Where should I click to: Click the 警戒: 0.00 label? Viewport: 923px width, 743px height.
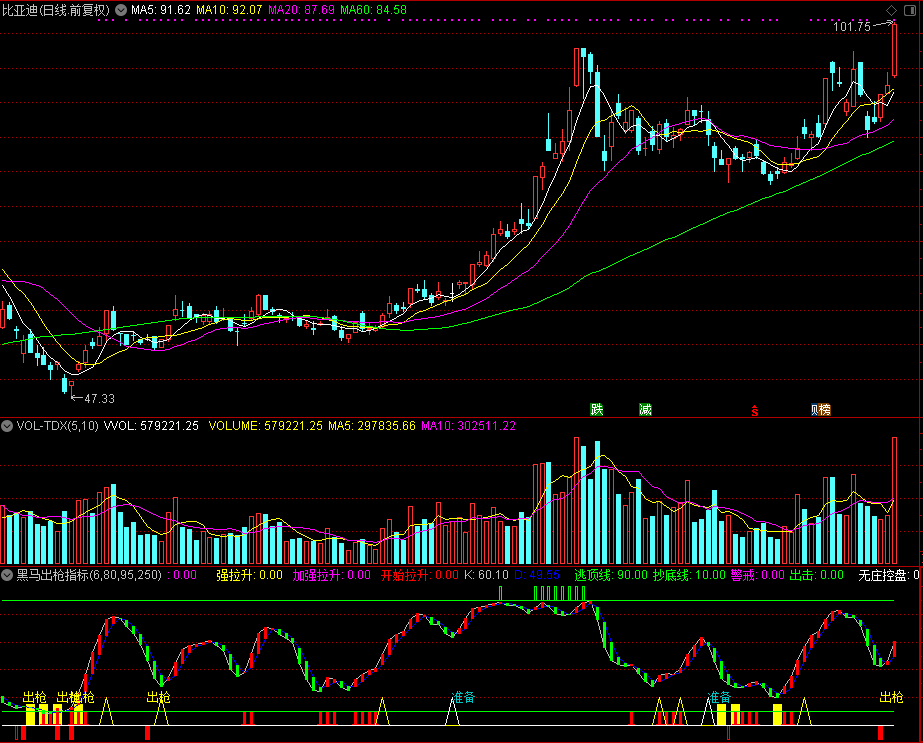click(758, 575)
